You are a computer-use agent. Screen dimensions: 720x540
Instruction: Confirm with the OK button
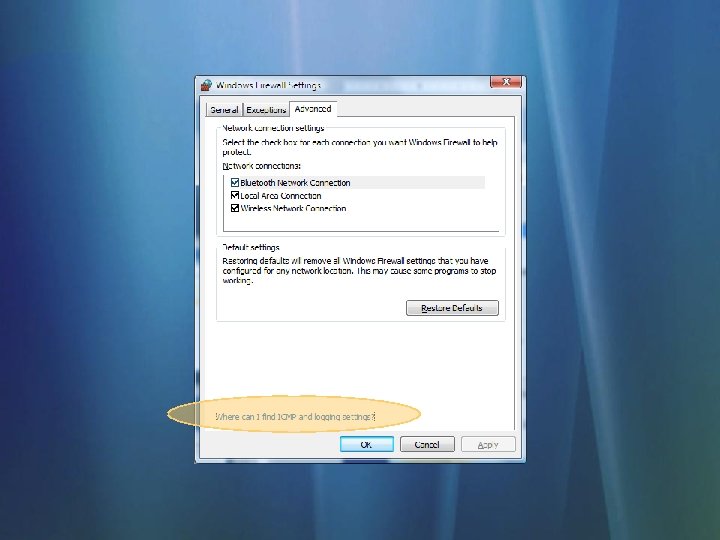pos(366,444)
